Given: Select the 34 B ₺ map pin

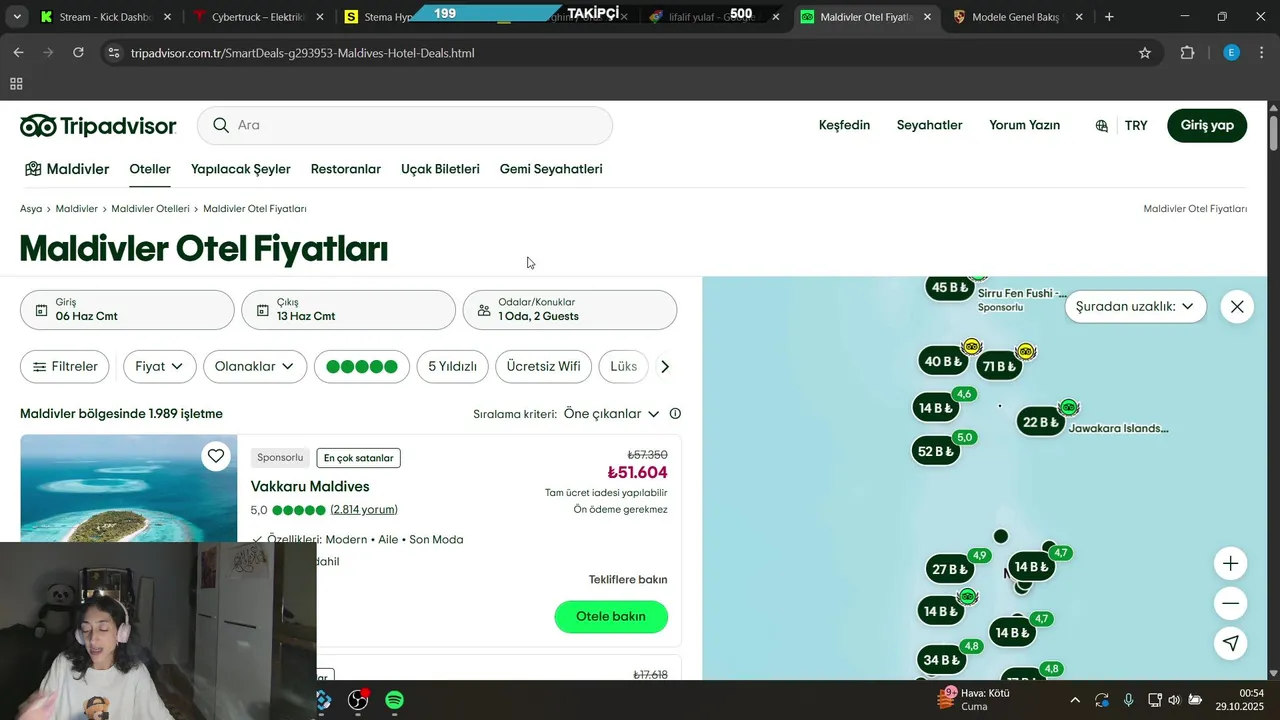Looking at the screenshot, I should click(x=941, y=660).
